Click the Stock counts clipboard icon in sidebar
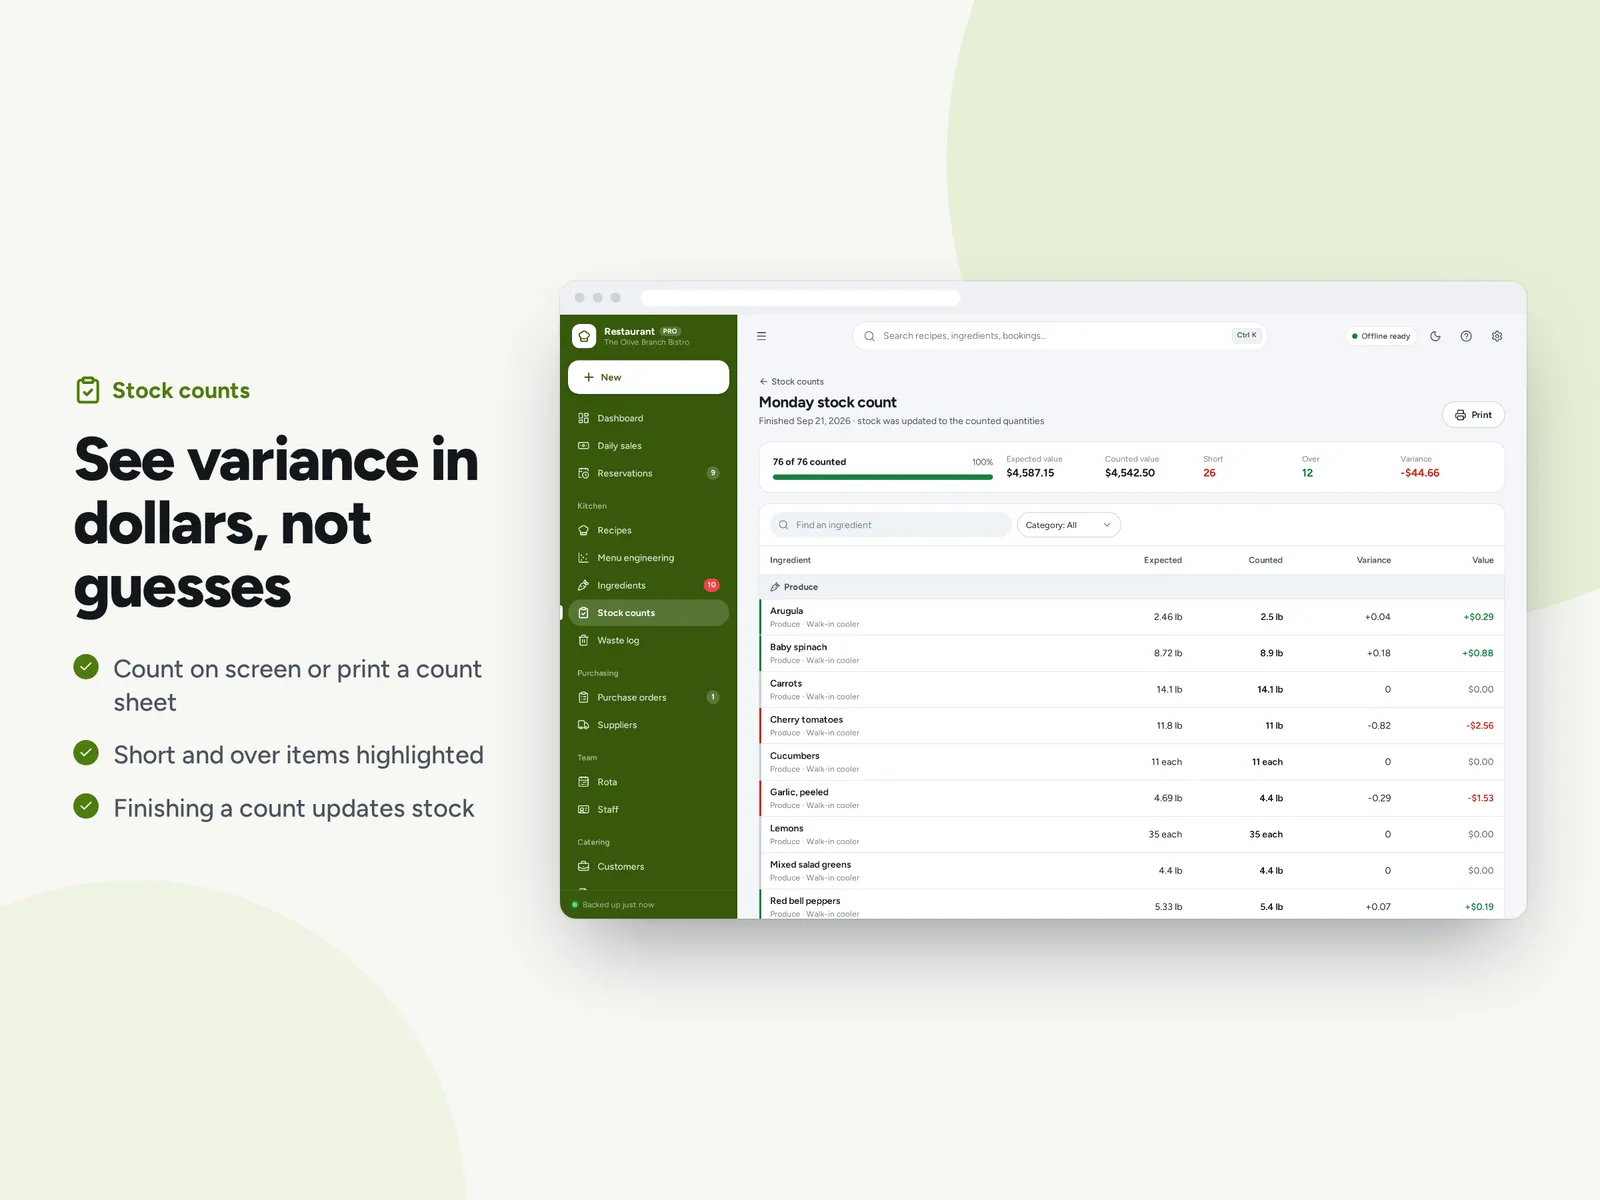The width and height of the screenshot is (1600, 1200). [x=583, y=613]
